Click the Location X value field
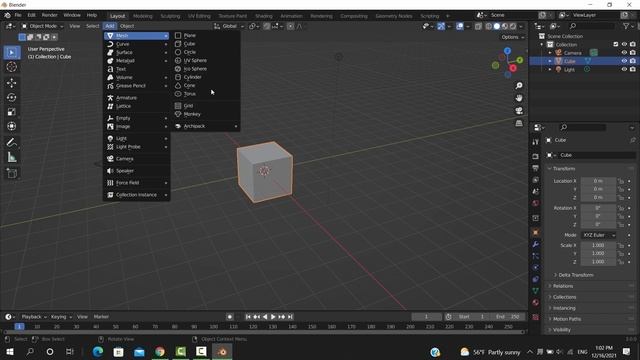Screen dimensions: 640x360 tap(598, 181)
